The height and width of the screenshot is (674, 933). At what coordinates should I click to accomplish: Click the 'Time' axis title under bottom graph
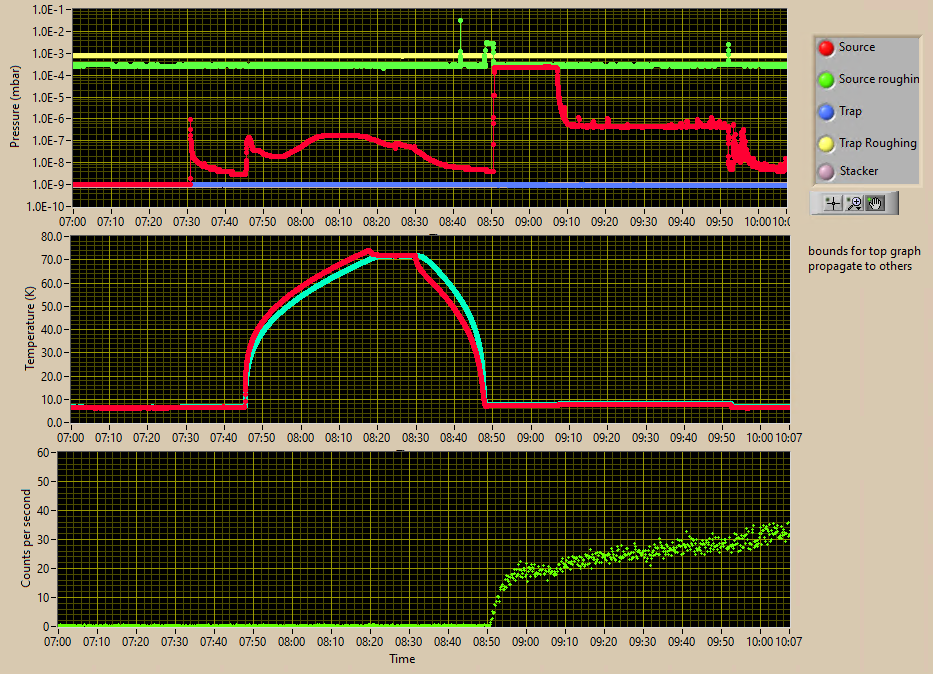point(402,659)
